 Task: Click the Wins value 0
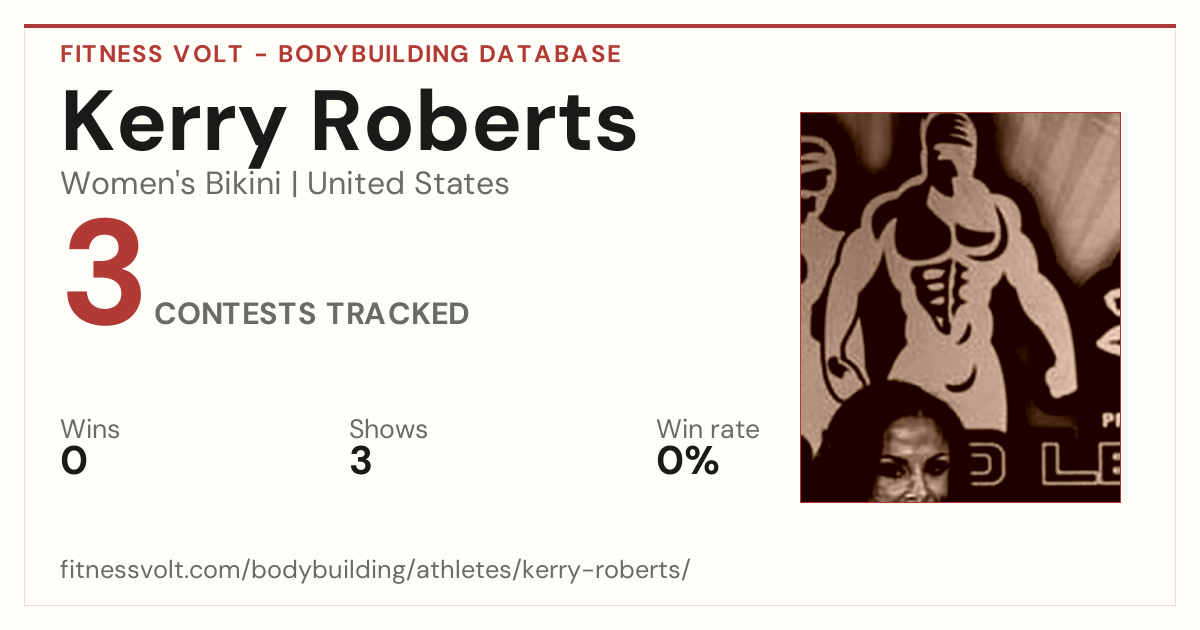[74, 461]
